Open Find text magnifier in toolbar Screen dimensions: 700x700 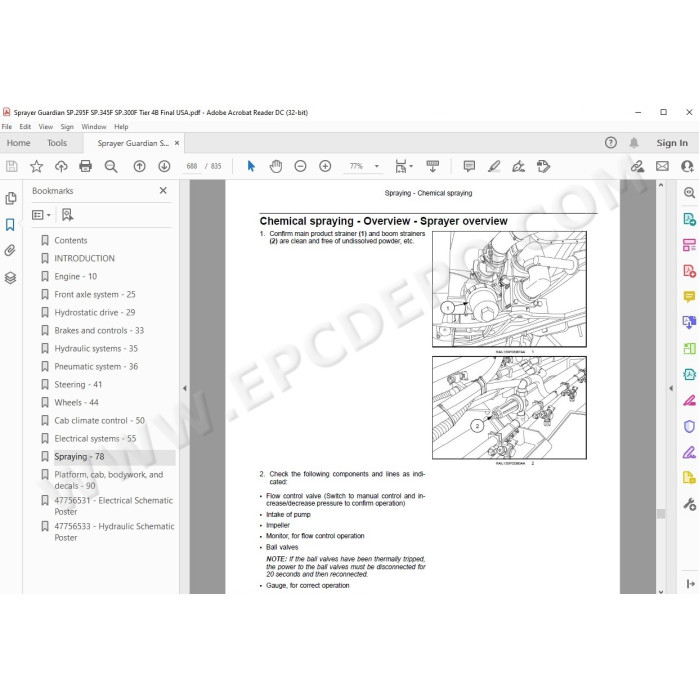click(111, 167)
